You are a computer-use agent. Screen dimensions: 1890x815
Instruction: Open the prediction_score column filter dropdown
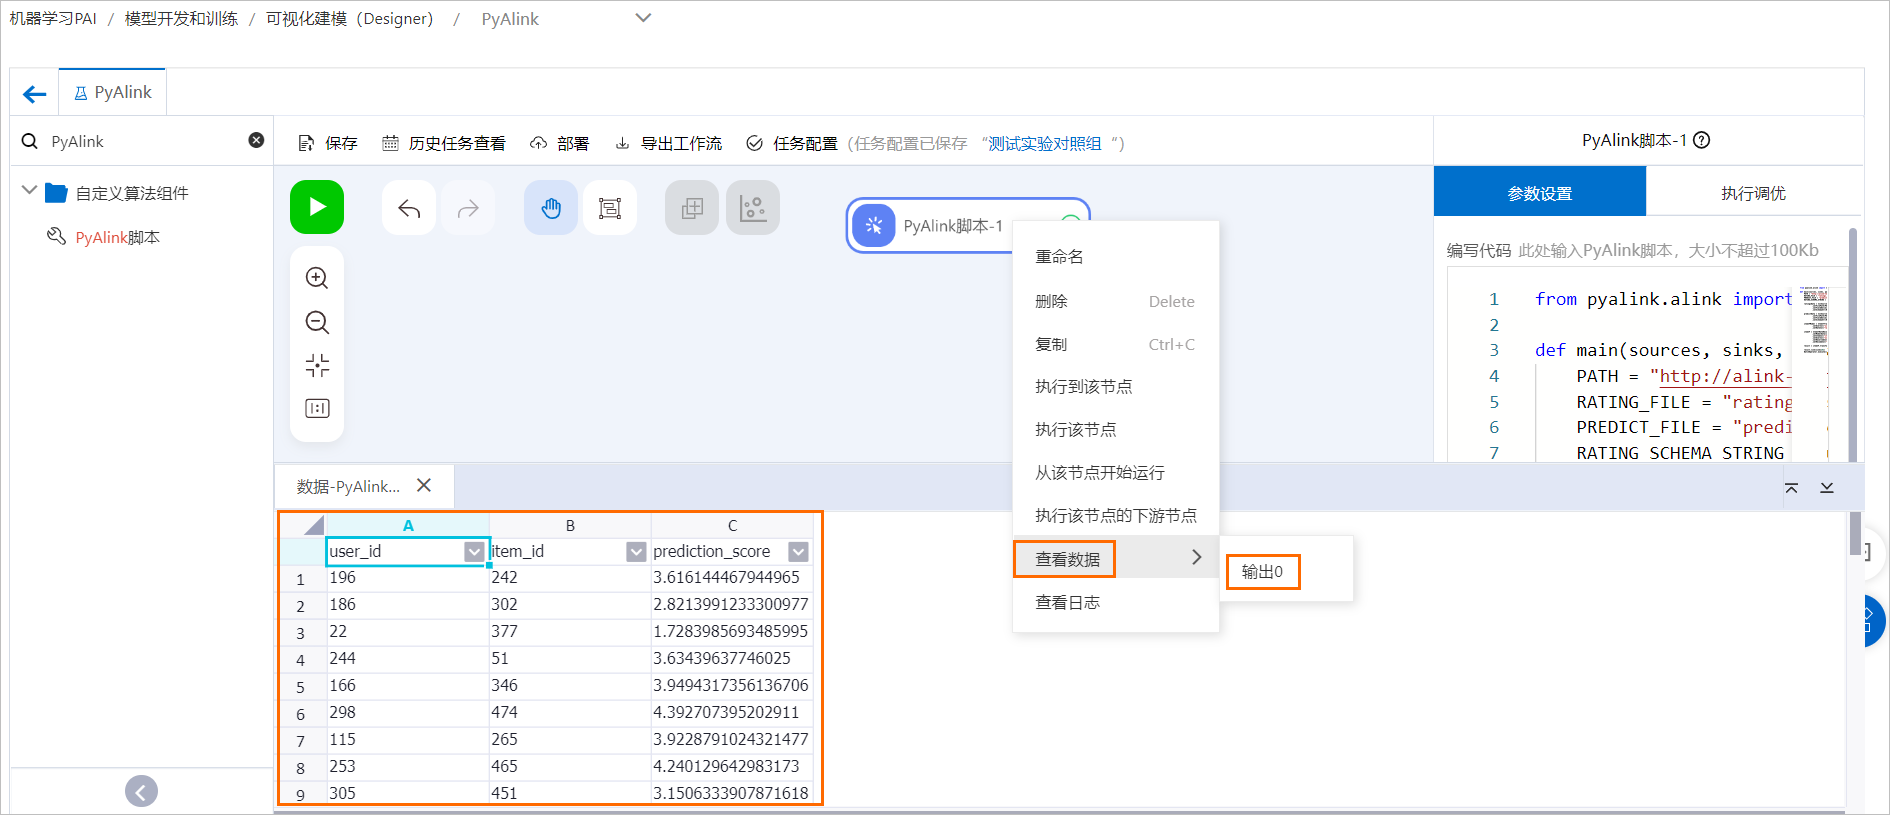[x=798, y=552]
